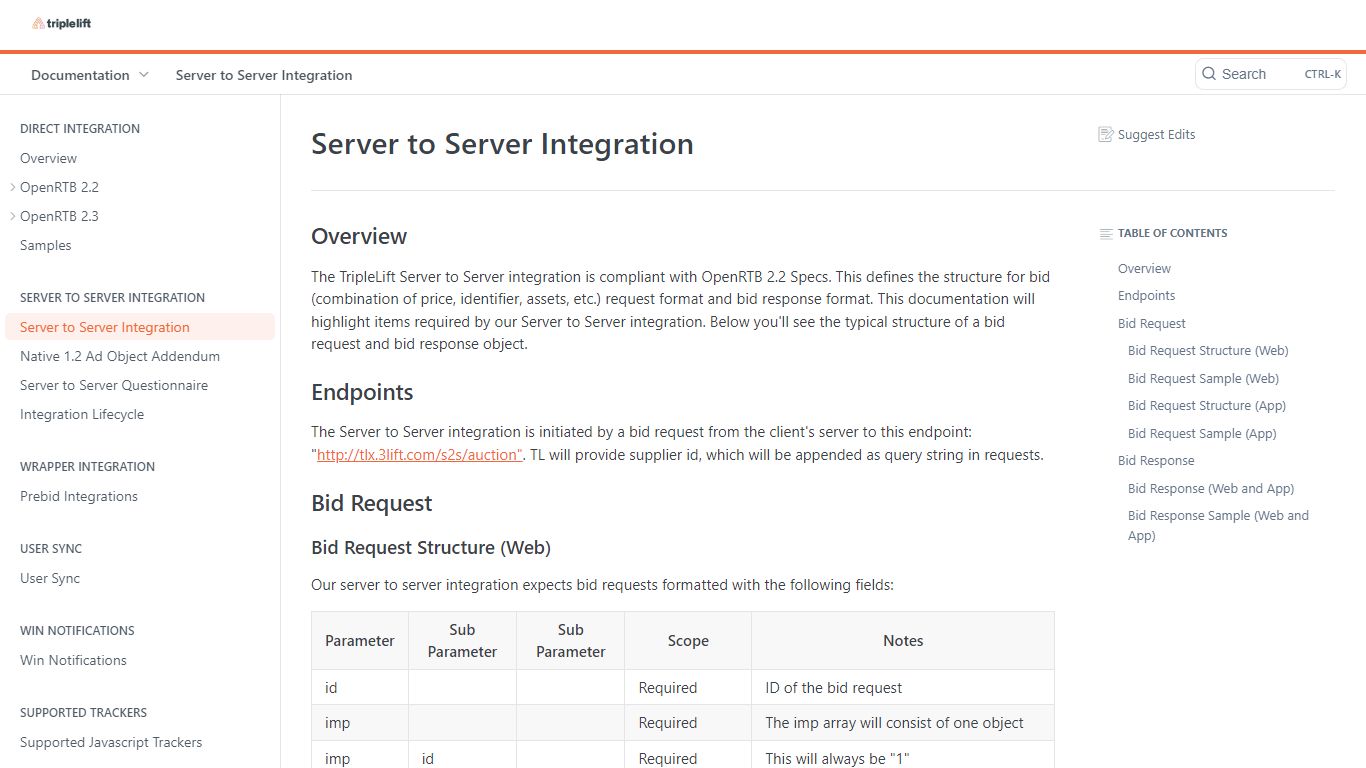Select Server to Server Integration sidebar item
This screenshot has width=1366, height=768.
(140, 327)
